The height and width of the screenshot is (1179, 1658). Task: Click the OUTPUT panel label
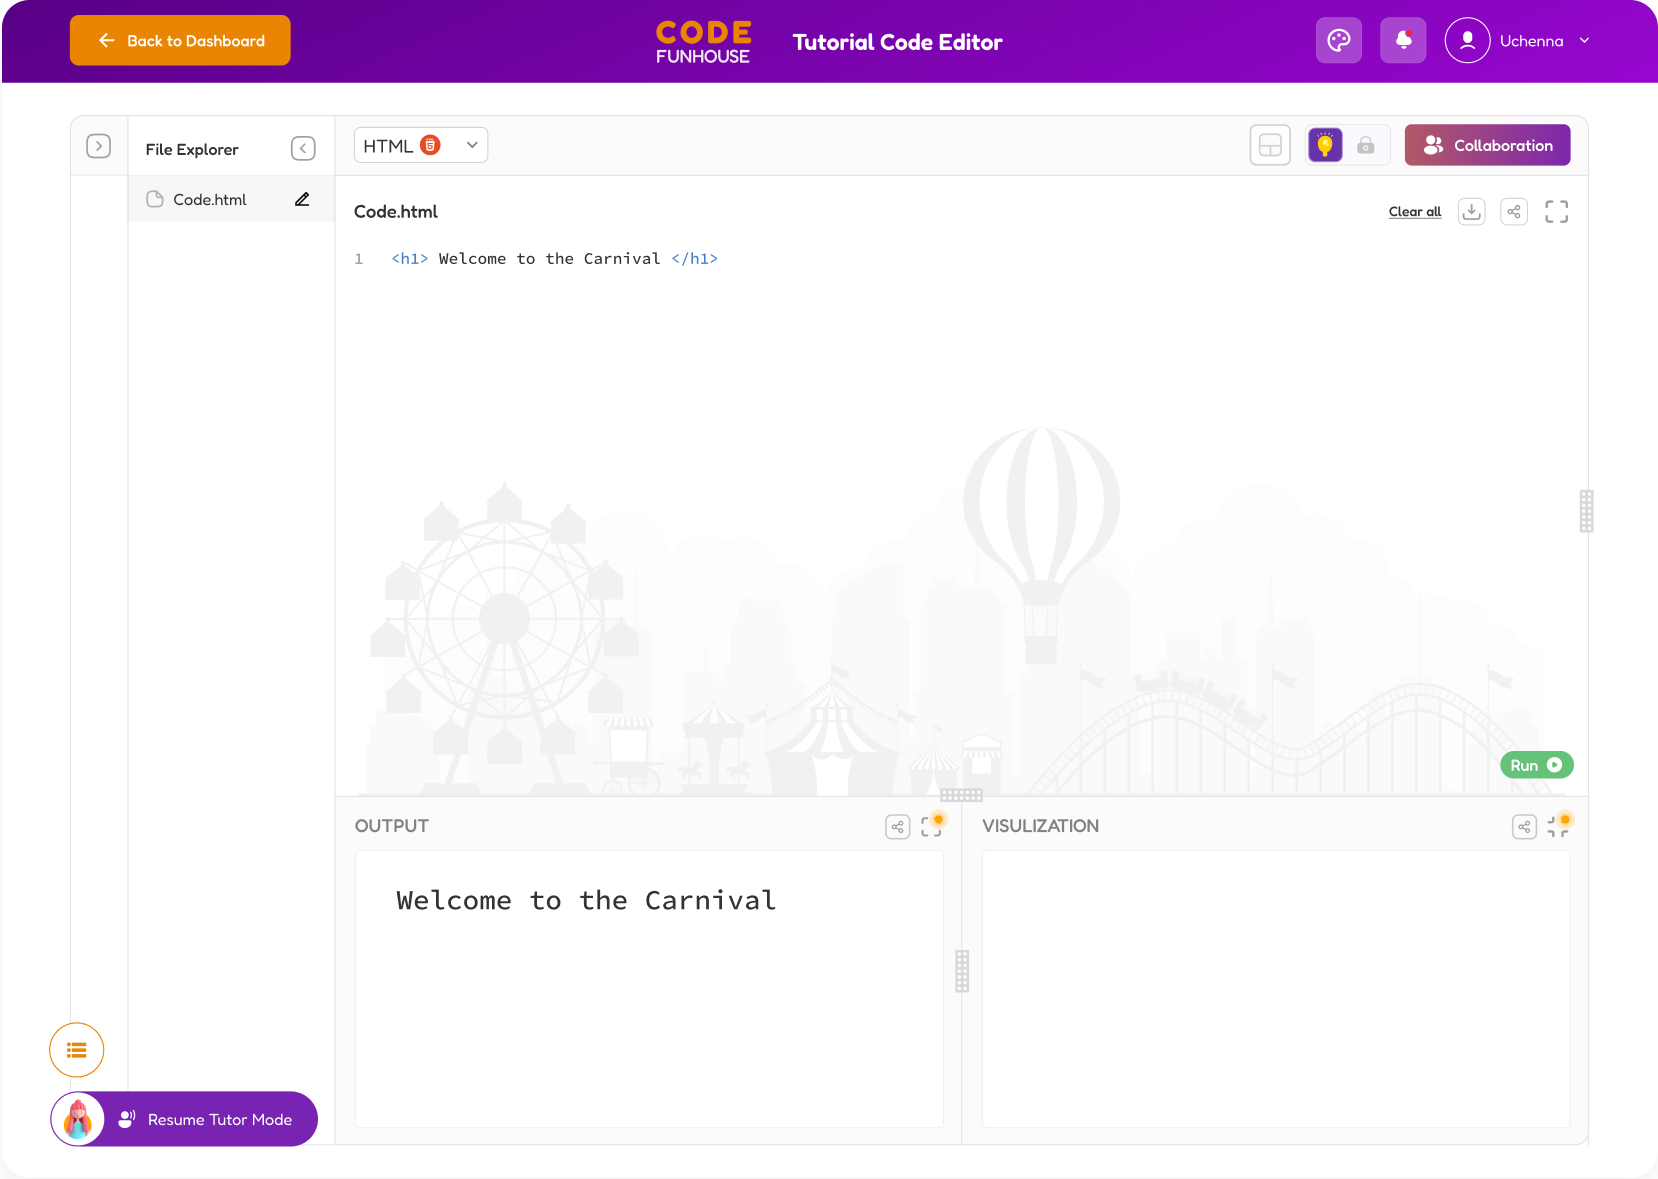point(391,826)
